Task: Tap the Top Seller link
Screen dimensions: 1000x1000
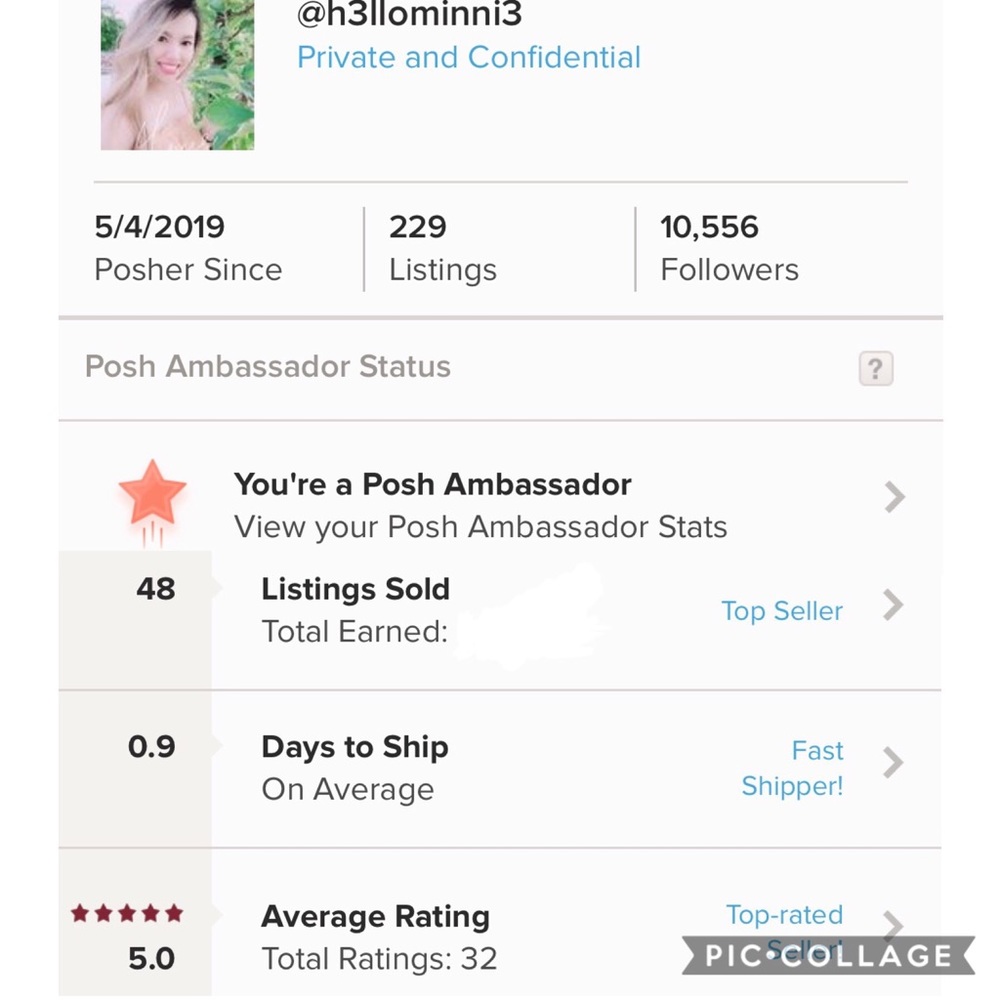Action: 782,611
